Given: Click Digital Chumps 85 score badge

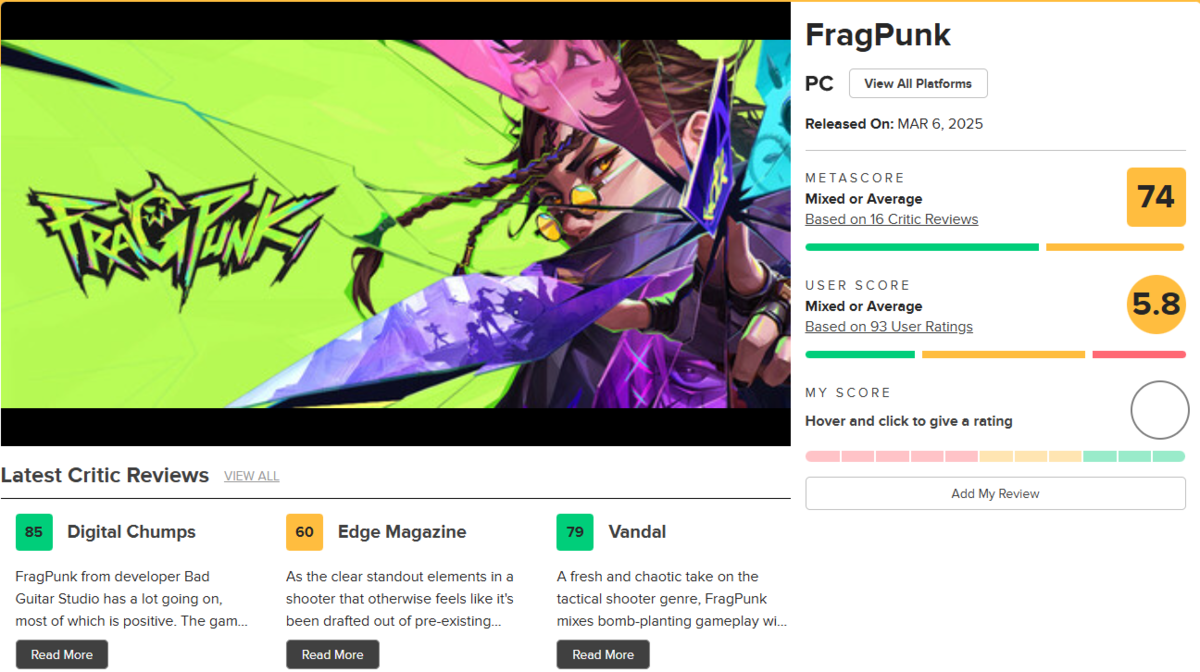Looking at the screenshot, I should (x=34, y=532).
